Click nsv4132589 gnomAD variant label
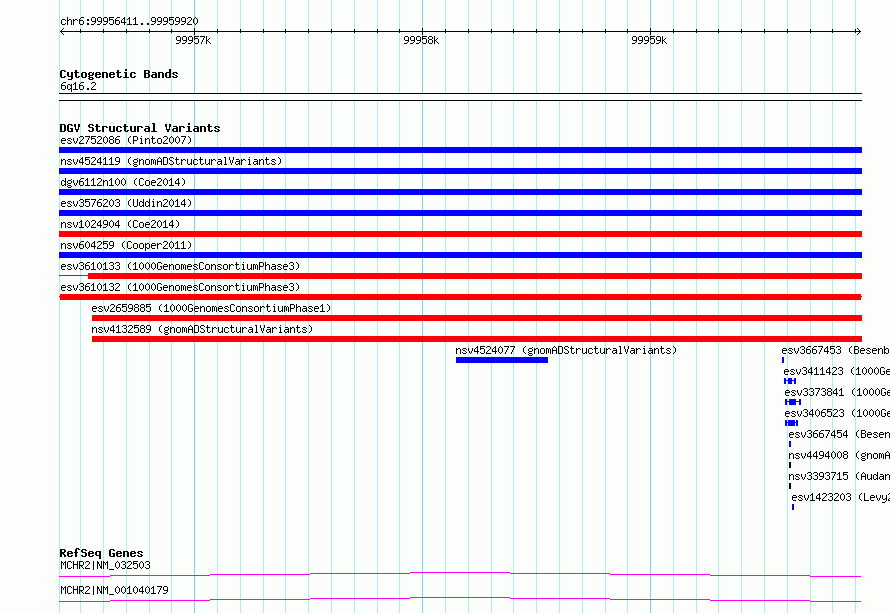Screen dimensions: 890x613 coord(202,329)
